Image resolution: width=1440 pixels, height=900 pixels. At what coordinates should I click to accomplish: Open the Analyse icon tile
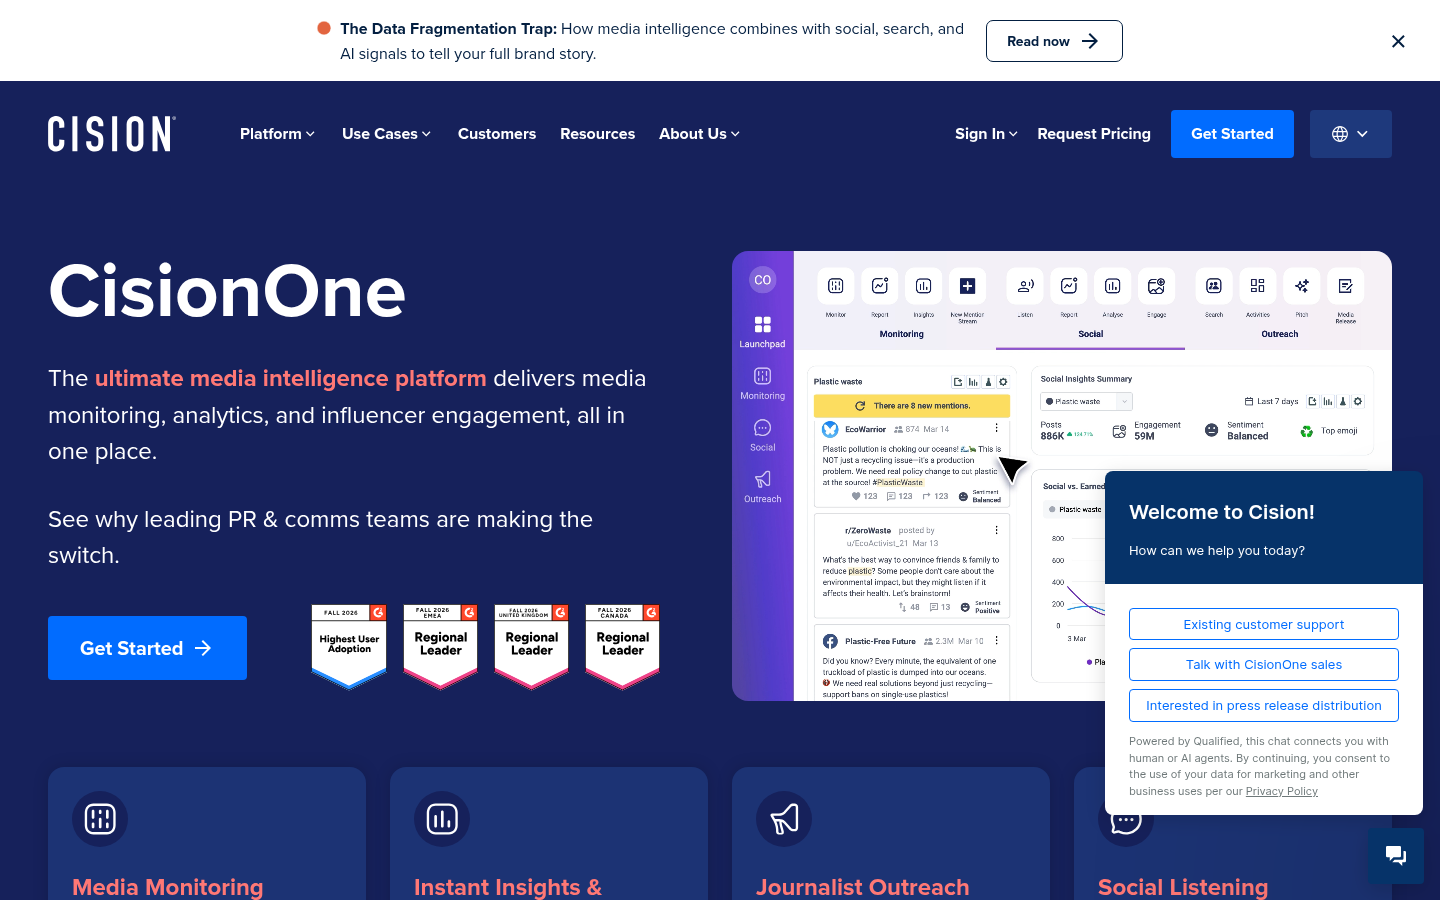coord(1112,287)
